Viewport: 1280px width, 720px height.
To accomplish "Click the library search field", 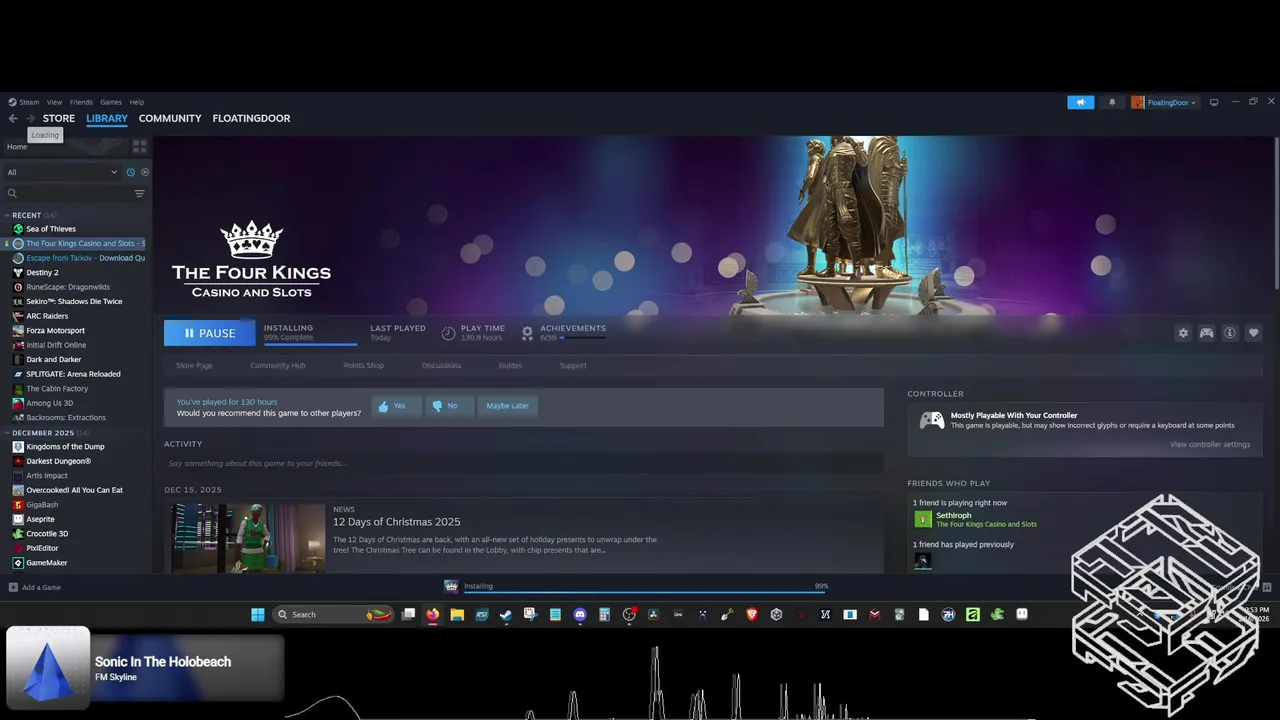I will [68, 194].
